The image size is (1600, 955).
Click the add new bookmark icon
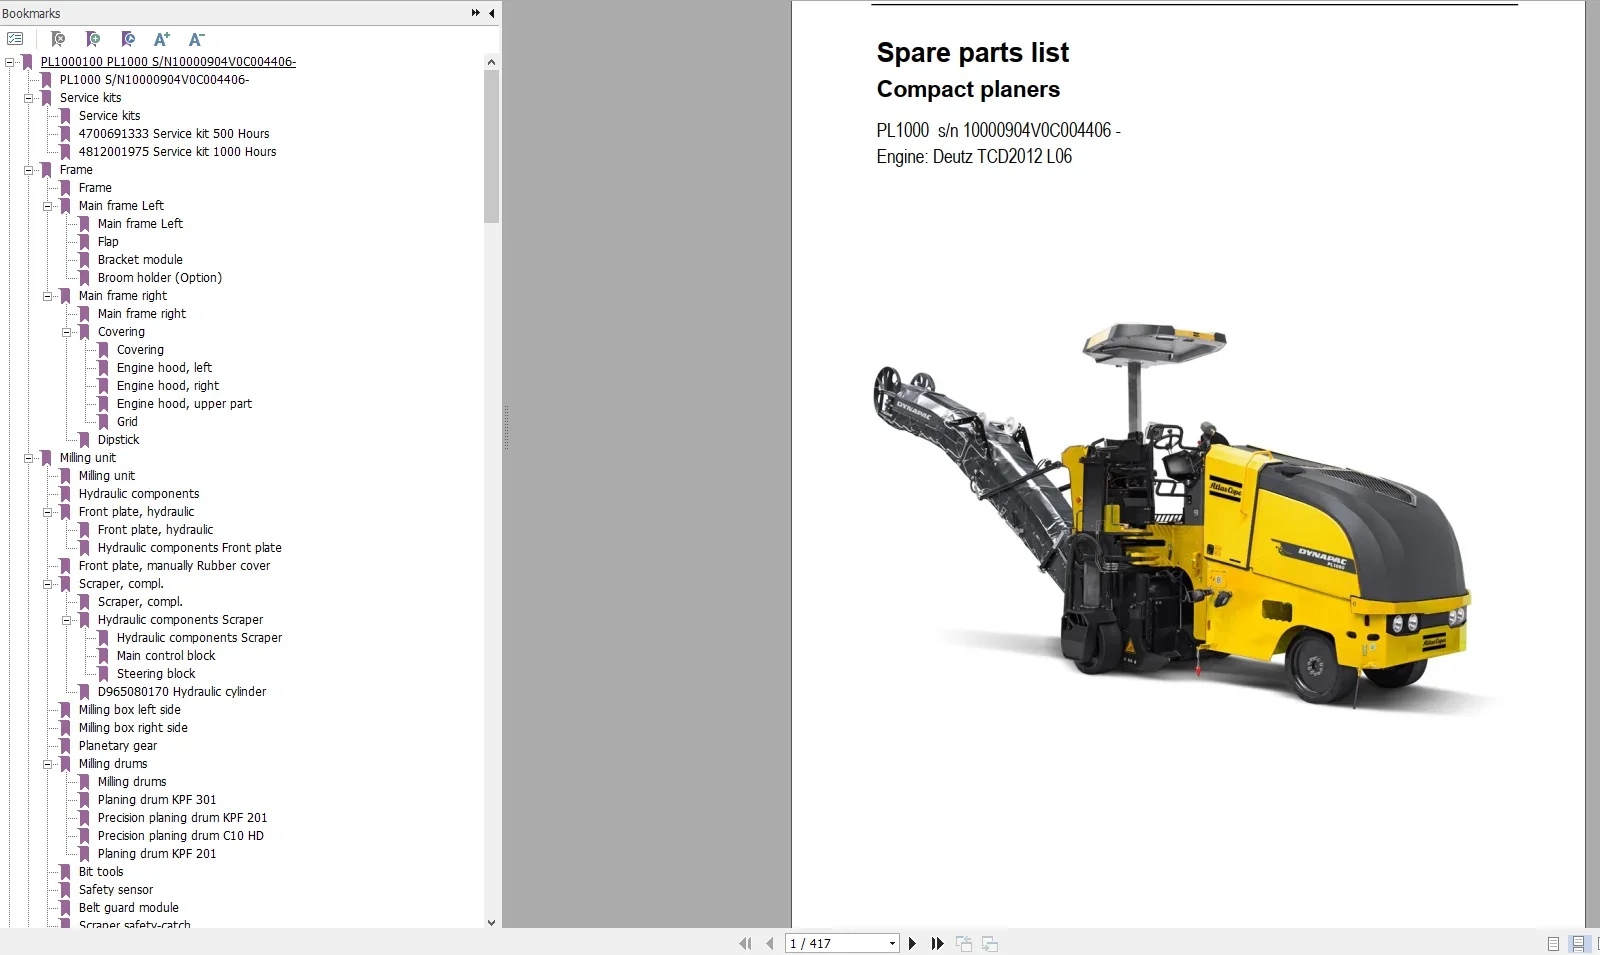[x=92, y=38]
